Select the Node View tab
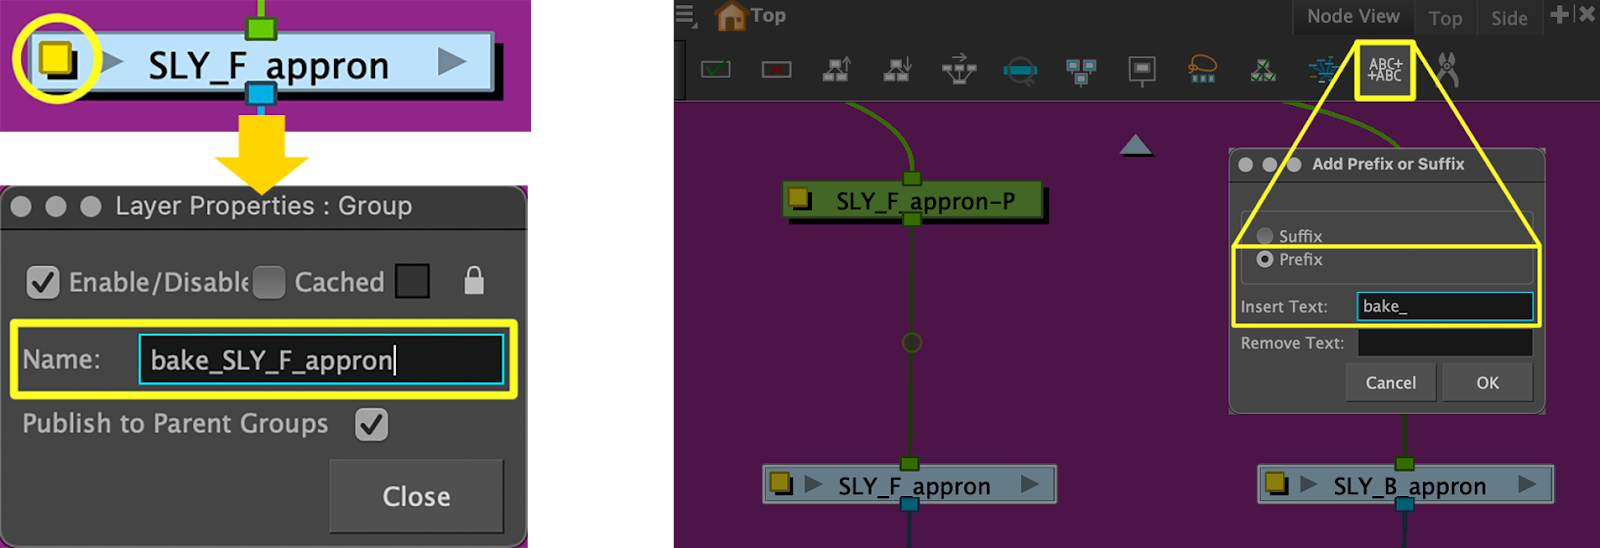The width and height of the screenshot is (1600, 548). 1352,16
